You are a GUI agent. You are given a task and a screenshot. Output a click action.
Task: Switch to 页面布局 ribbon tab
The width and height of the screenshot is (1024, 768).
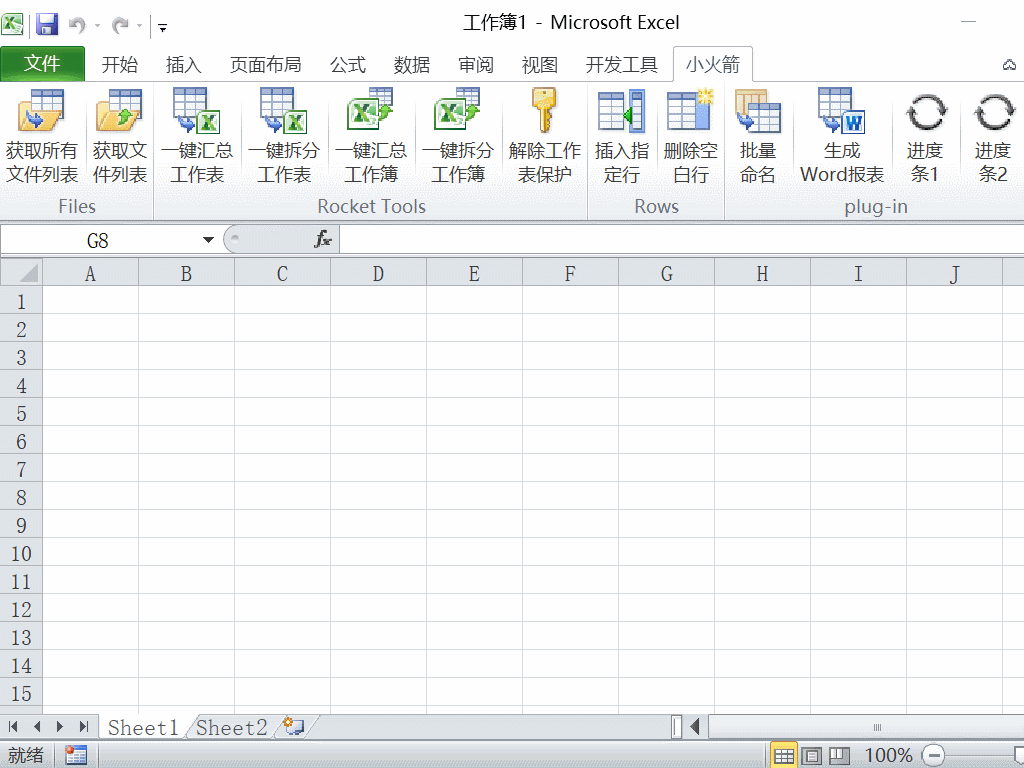(266, 65)
